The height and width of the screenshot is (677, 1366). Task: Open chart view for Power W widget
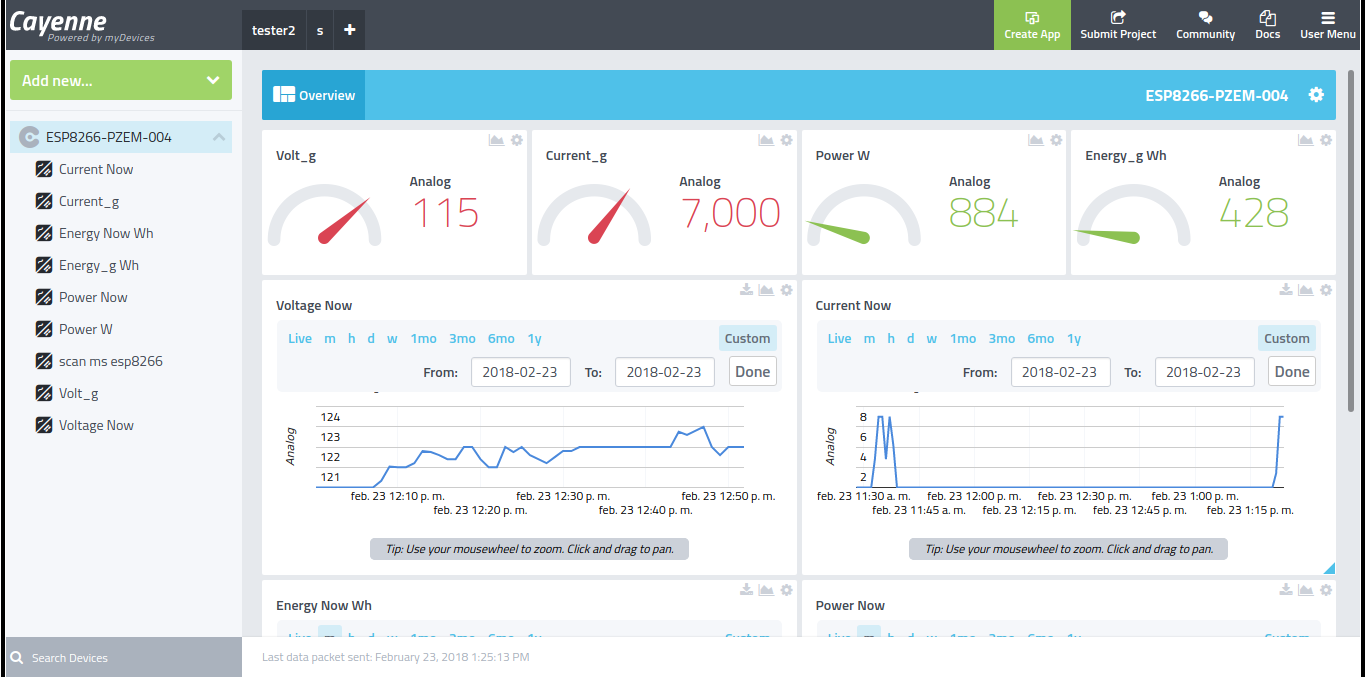[1036, 141]
